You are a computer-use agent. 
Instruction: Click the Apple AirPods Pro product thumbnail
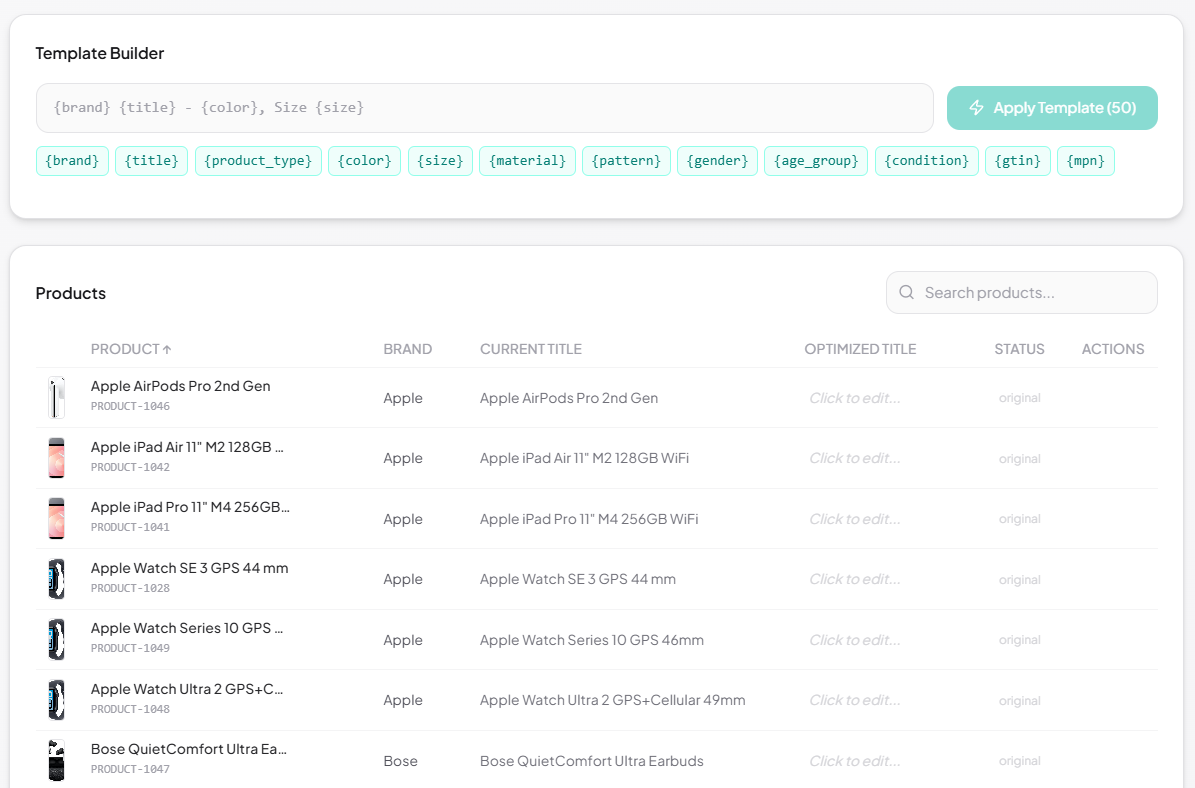[x=56, y=397]
